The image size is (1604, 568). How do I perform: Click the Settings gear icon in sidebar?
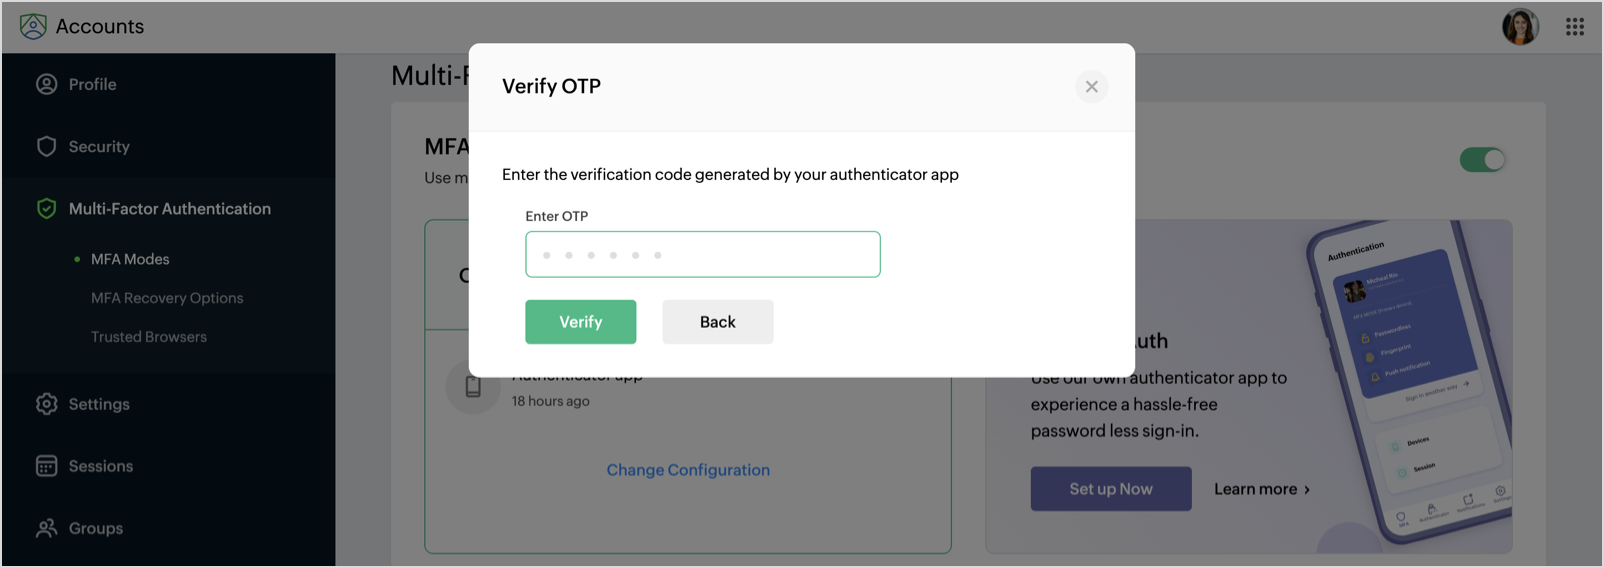point(47,404)
